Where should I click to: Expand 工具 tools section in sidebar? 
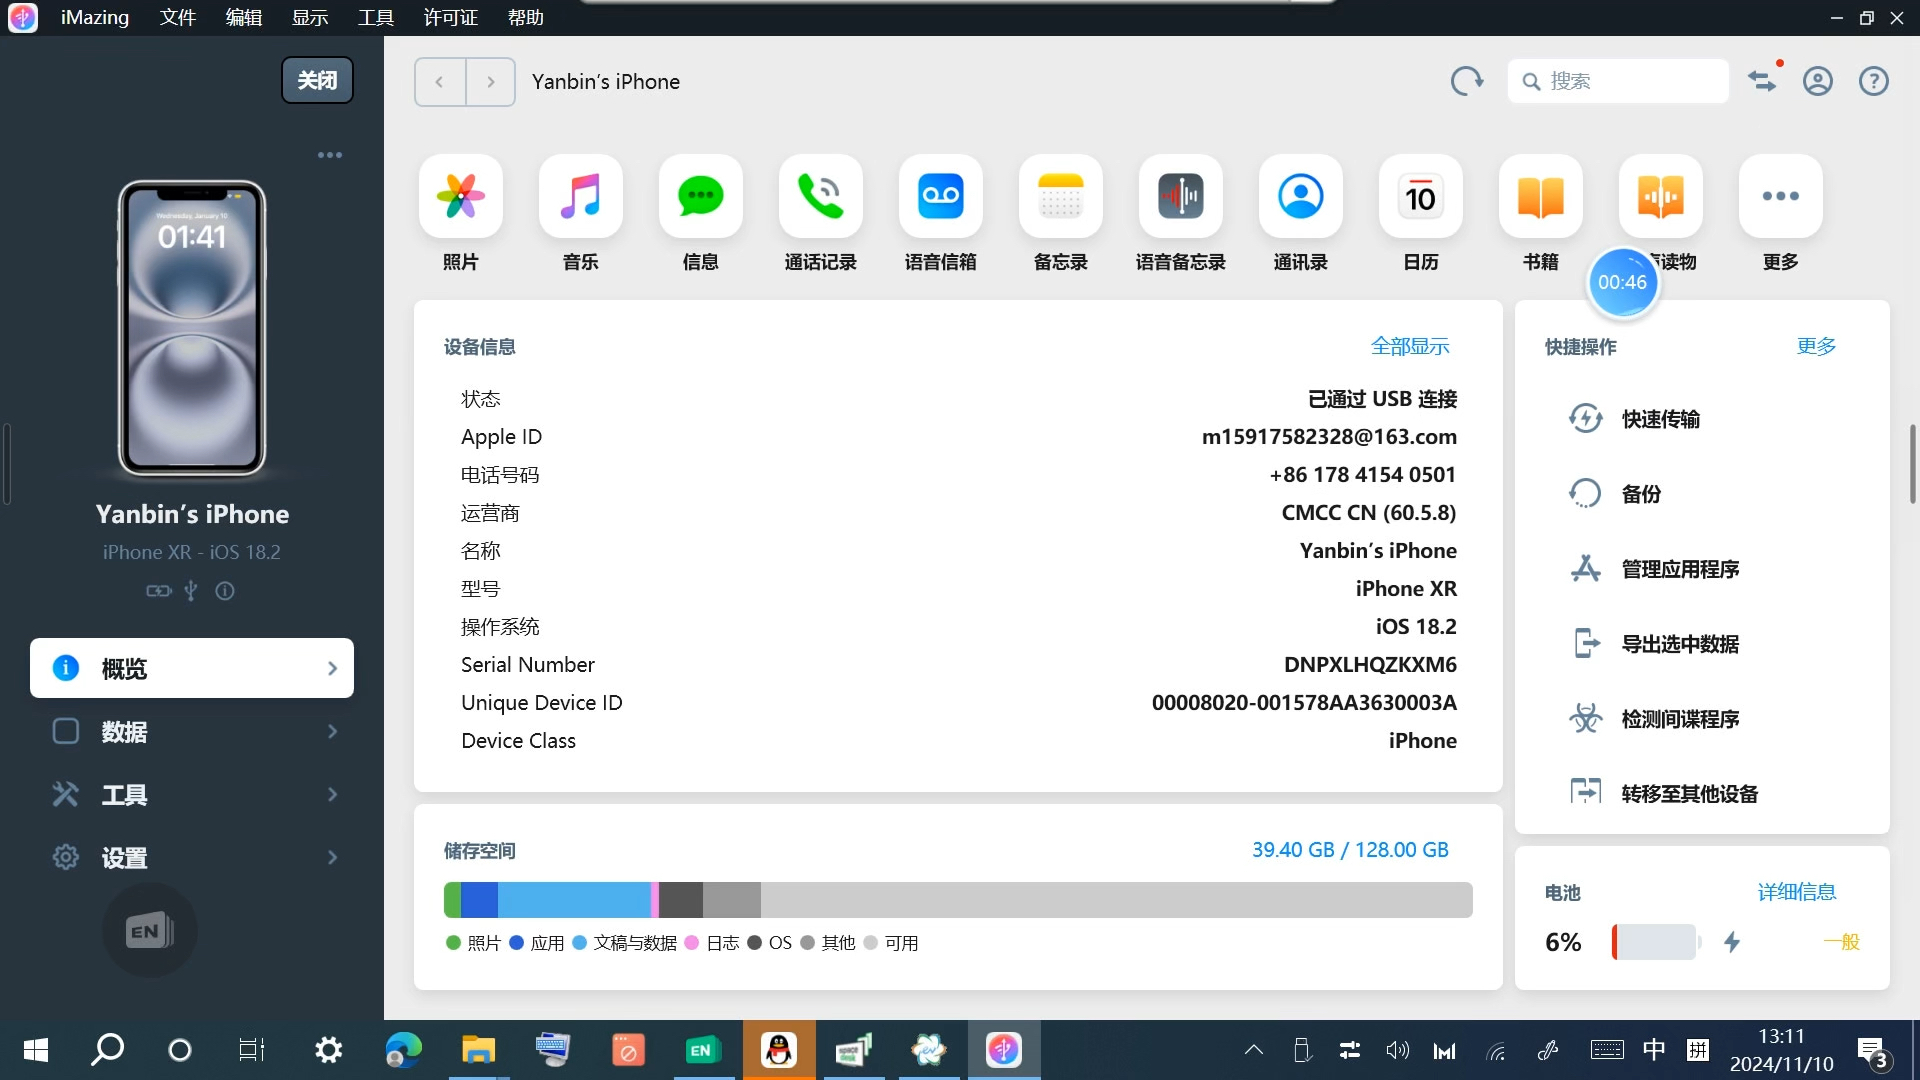[x=192, y=794]
